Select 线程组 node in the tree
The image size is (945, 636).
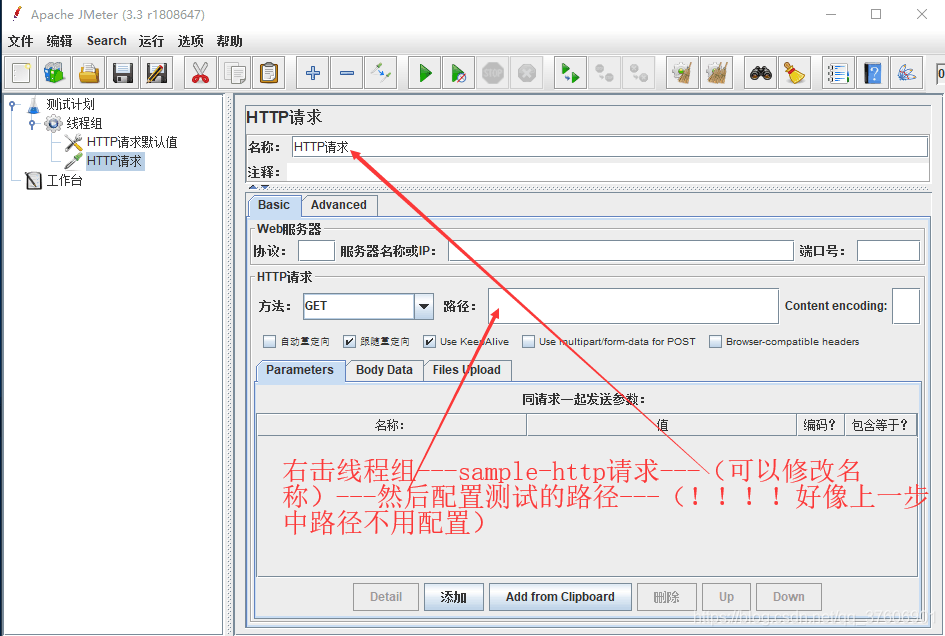pos(84,124)
